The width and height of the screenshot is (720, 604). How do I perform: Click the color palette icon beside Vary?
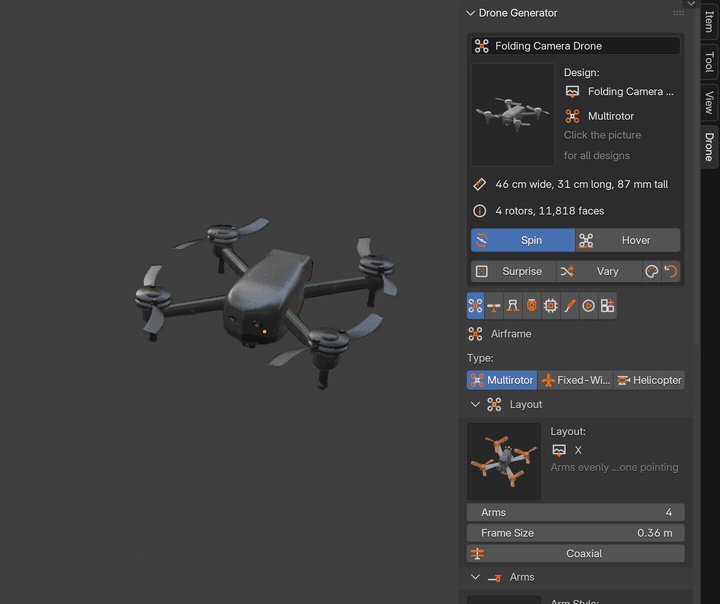[652, 271]
